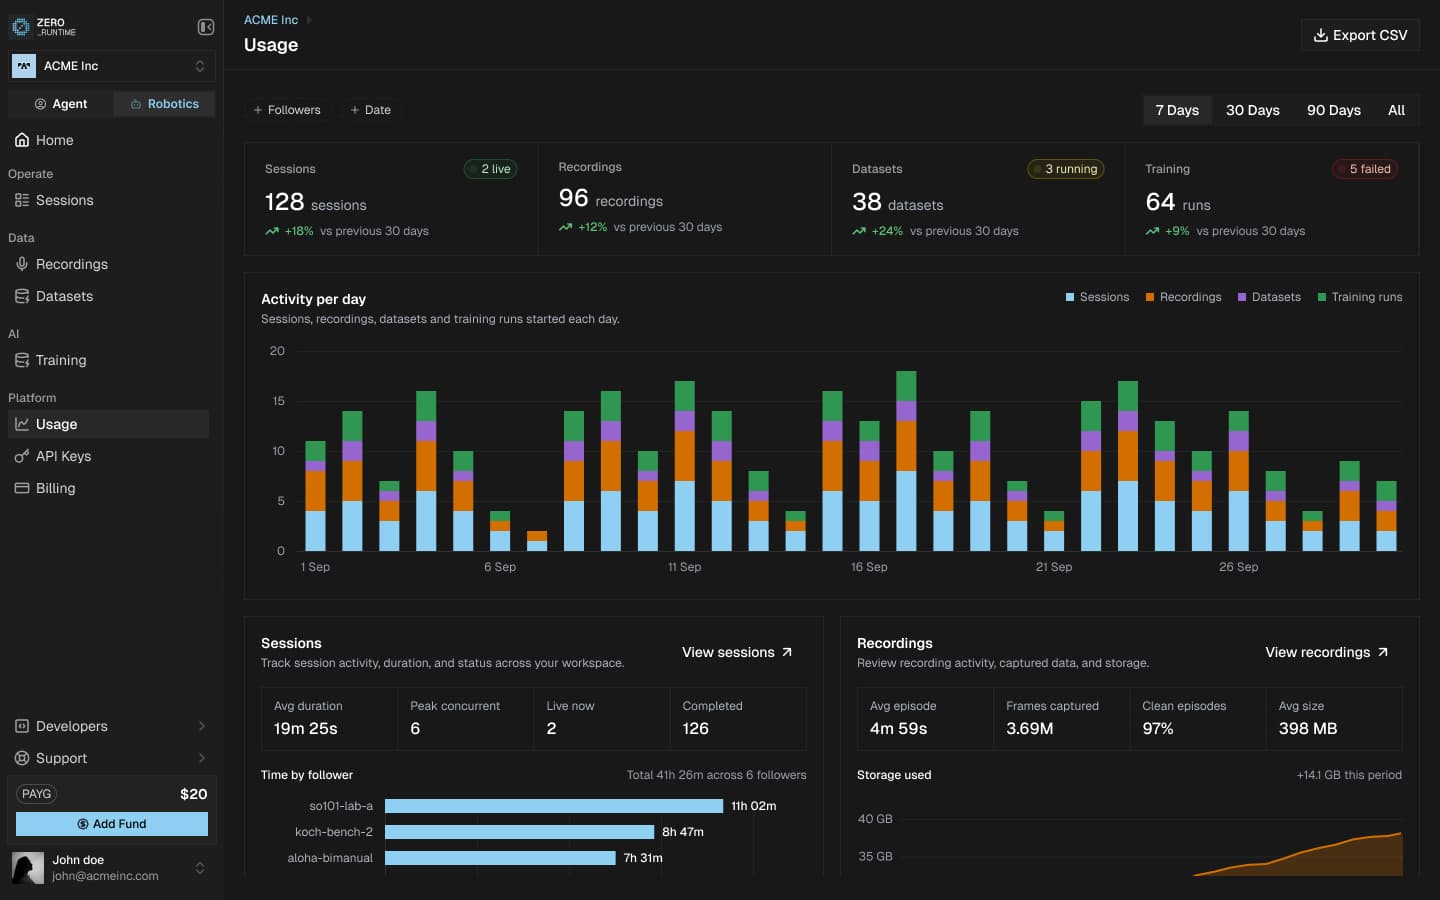Click John Doe's avatar thumbnail
The width and height of the screenshot is (1440, 900).
28,868
